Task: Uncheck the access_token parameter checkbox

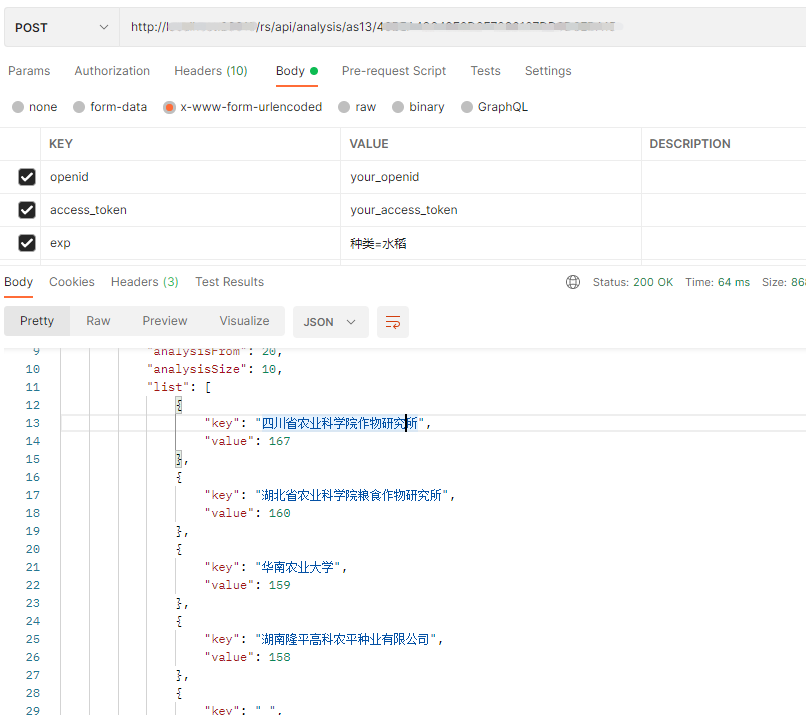Action: tap(27, 210)
